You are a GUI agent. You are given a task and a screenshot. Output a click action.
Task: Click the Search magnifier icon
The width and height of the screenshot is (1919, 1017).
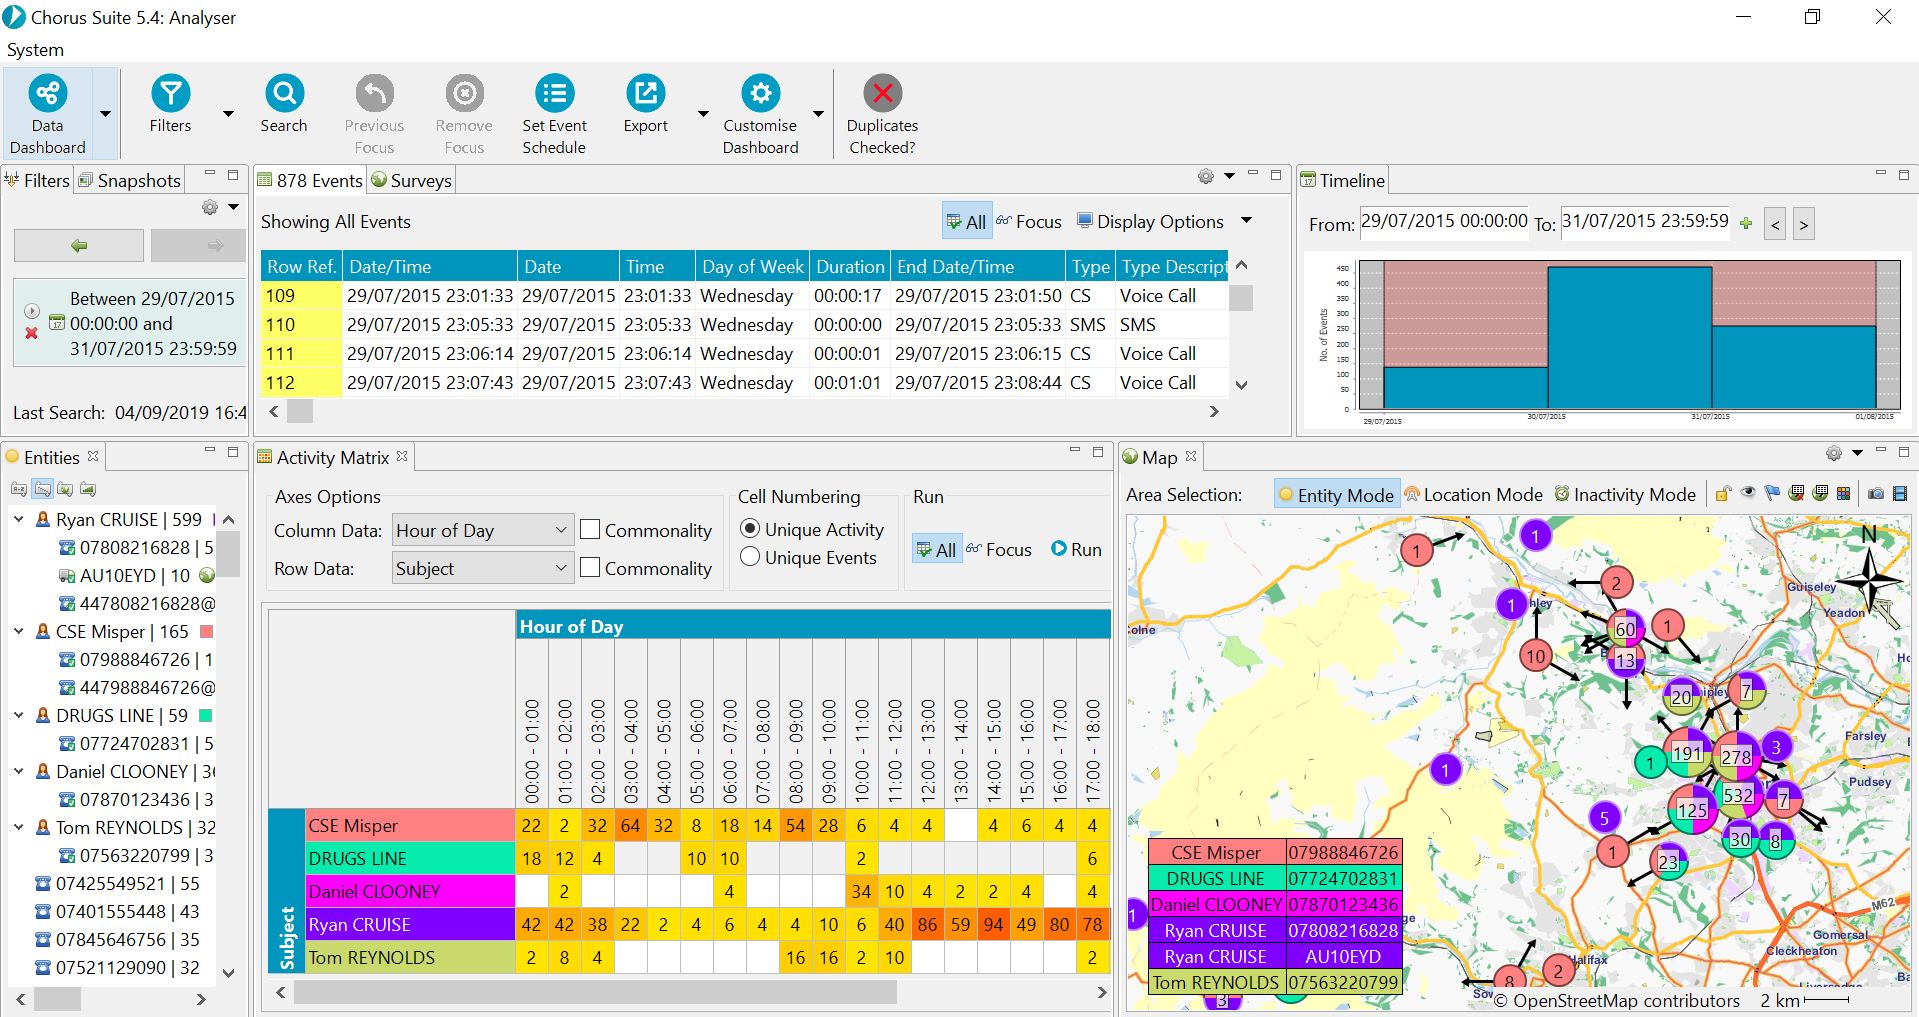tap(284, 94)
